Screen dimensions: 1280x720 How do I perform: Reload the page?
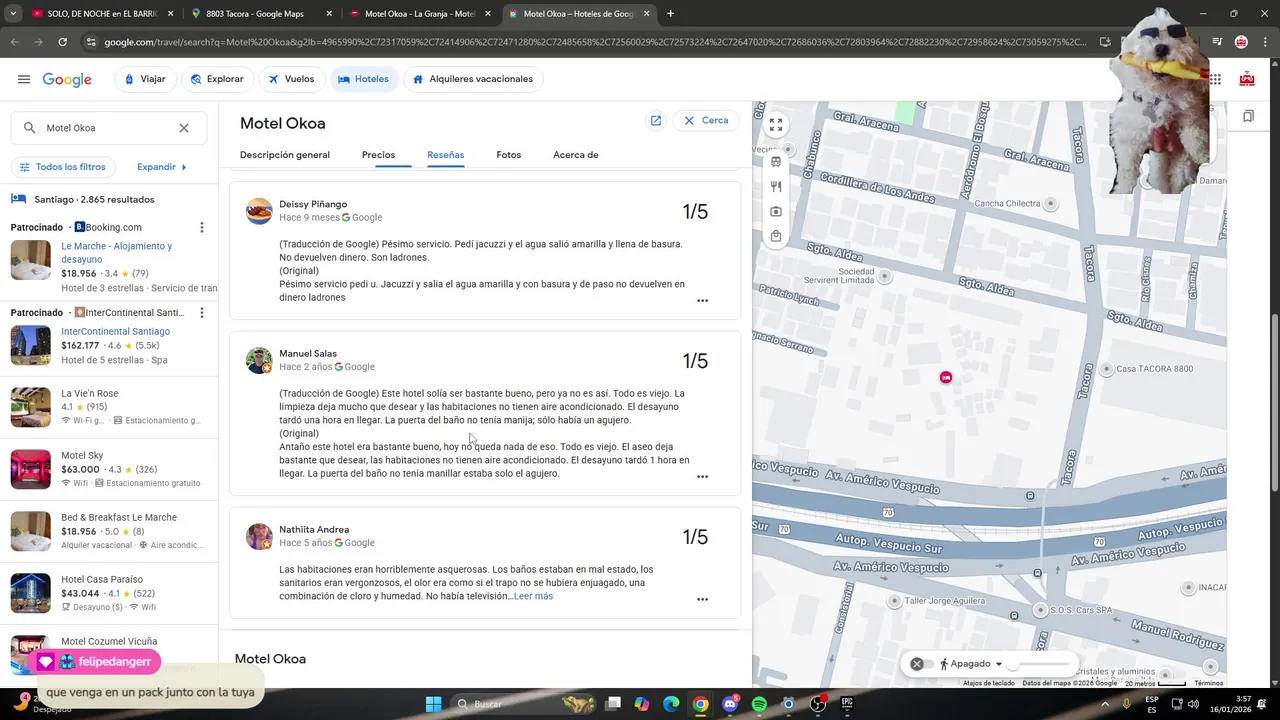[62, 42]
